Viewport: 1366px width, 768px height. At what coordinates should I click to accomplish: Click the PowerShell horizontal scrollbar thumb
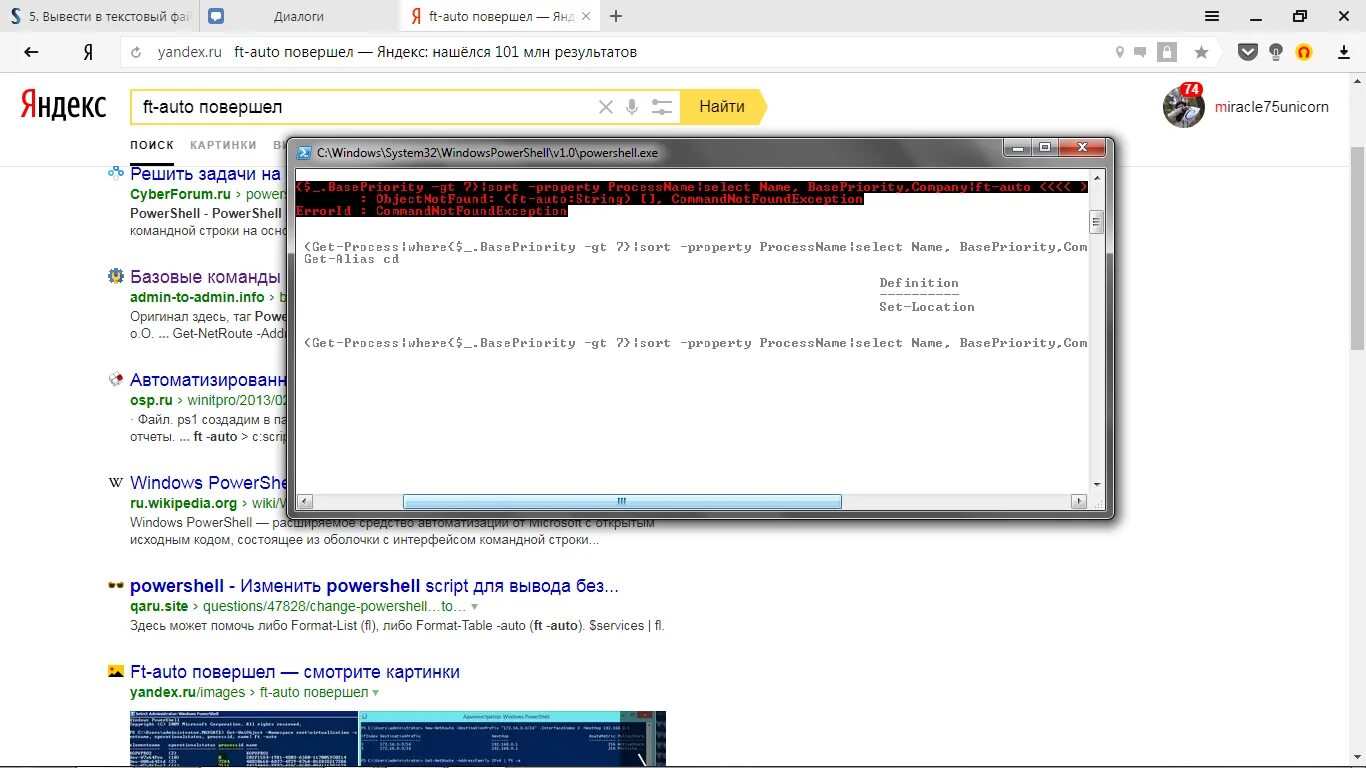(622, 501)
